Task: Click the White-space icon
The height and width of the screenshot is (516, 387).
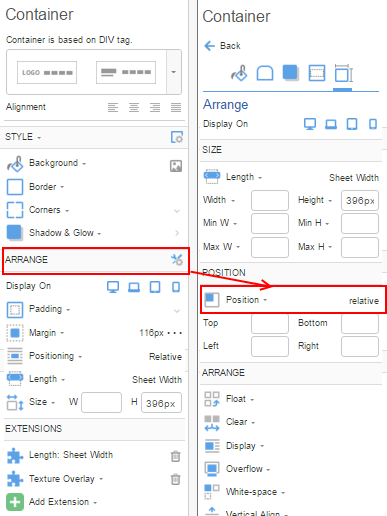Action: [212, 492]
